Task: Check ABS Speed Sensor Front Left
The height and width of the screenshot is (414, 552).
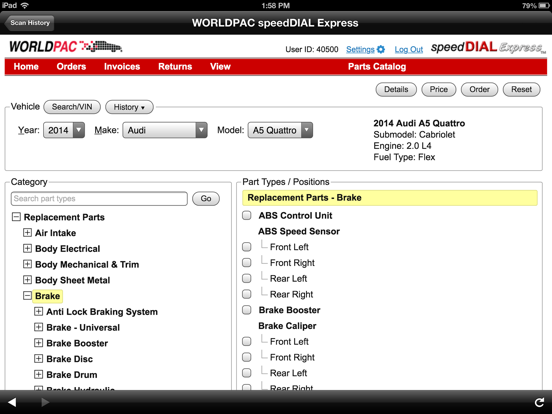Action: click(247, 247)
